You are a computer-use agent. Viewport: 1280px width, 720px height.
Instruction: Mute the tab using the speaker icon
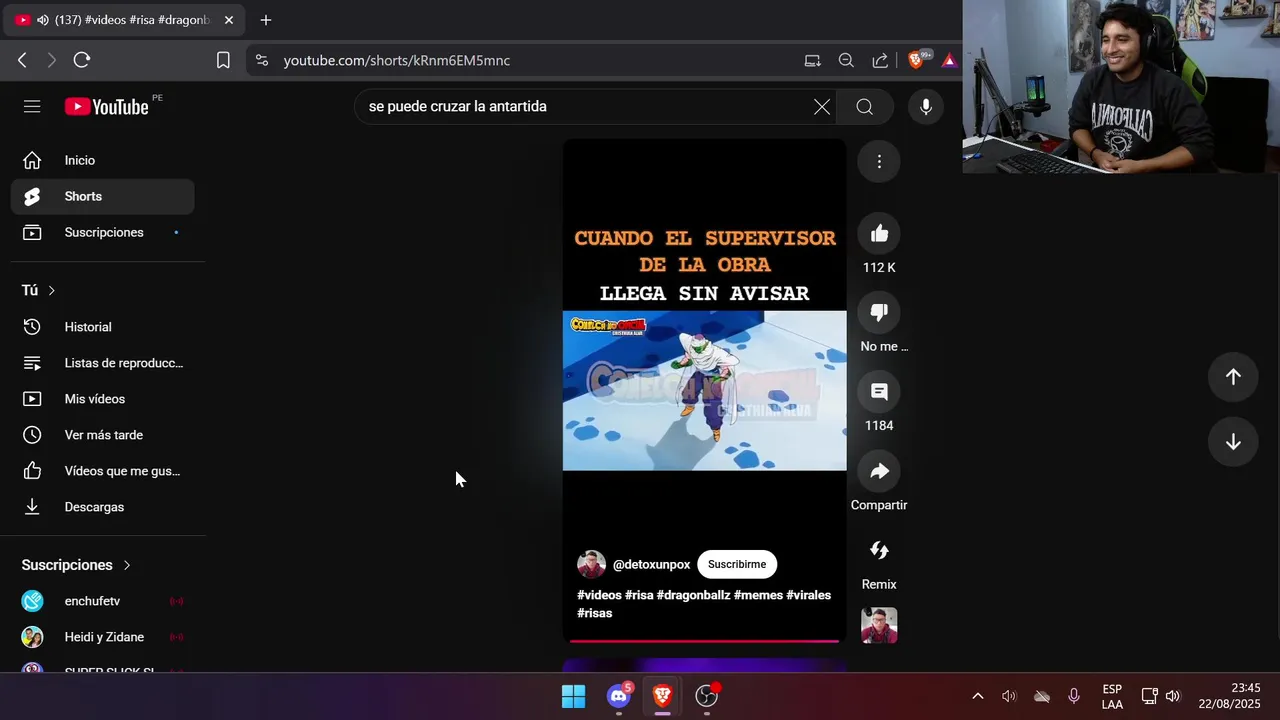[43, 20]
